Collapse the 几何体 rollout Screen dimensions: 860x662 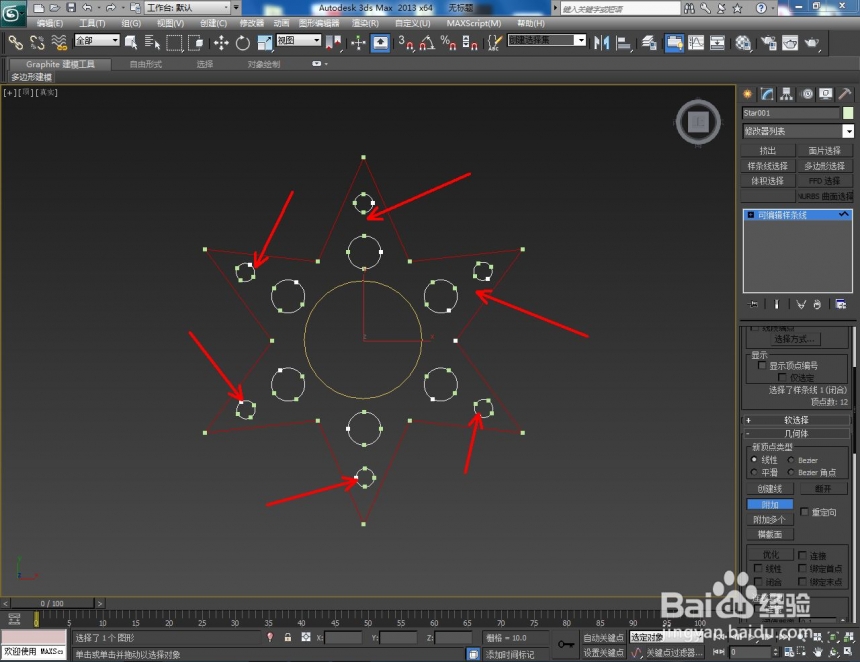(x=796, y=433)
